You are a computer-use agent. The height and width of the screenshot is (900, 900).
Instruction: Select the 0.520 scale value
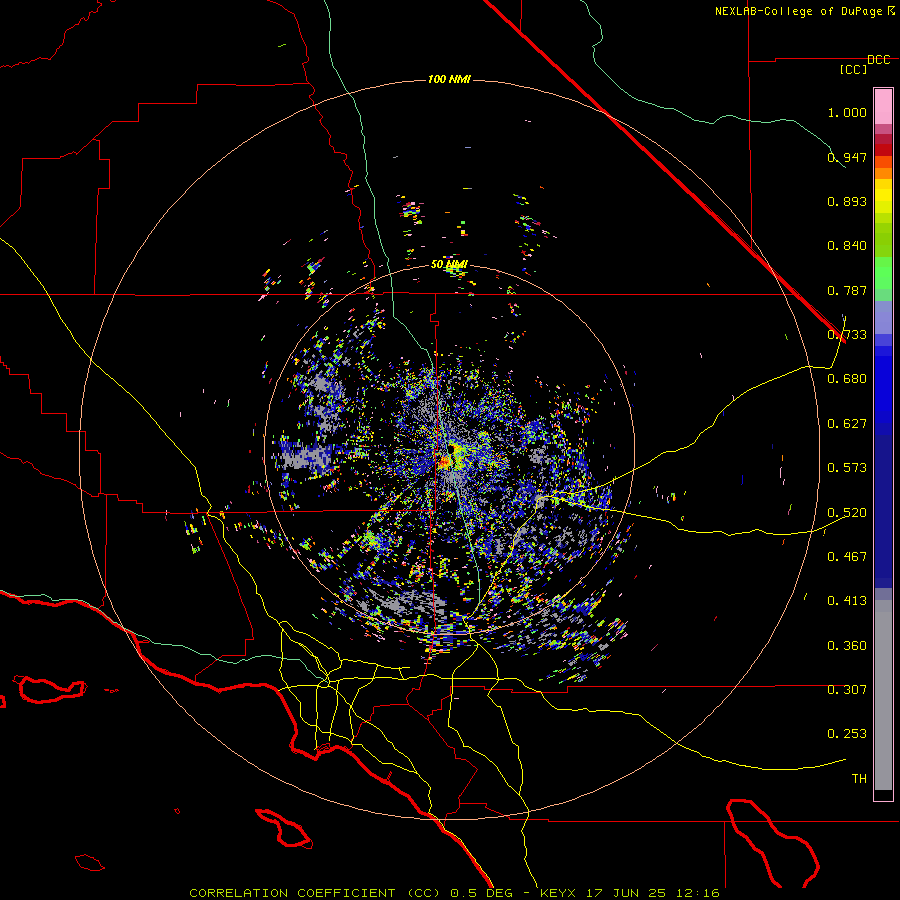pos(847,513)
